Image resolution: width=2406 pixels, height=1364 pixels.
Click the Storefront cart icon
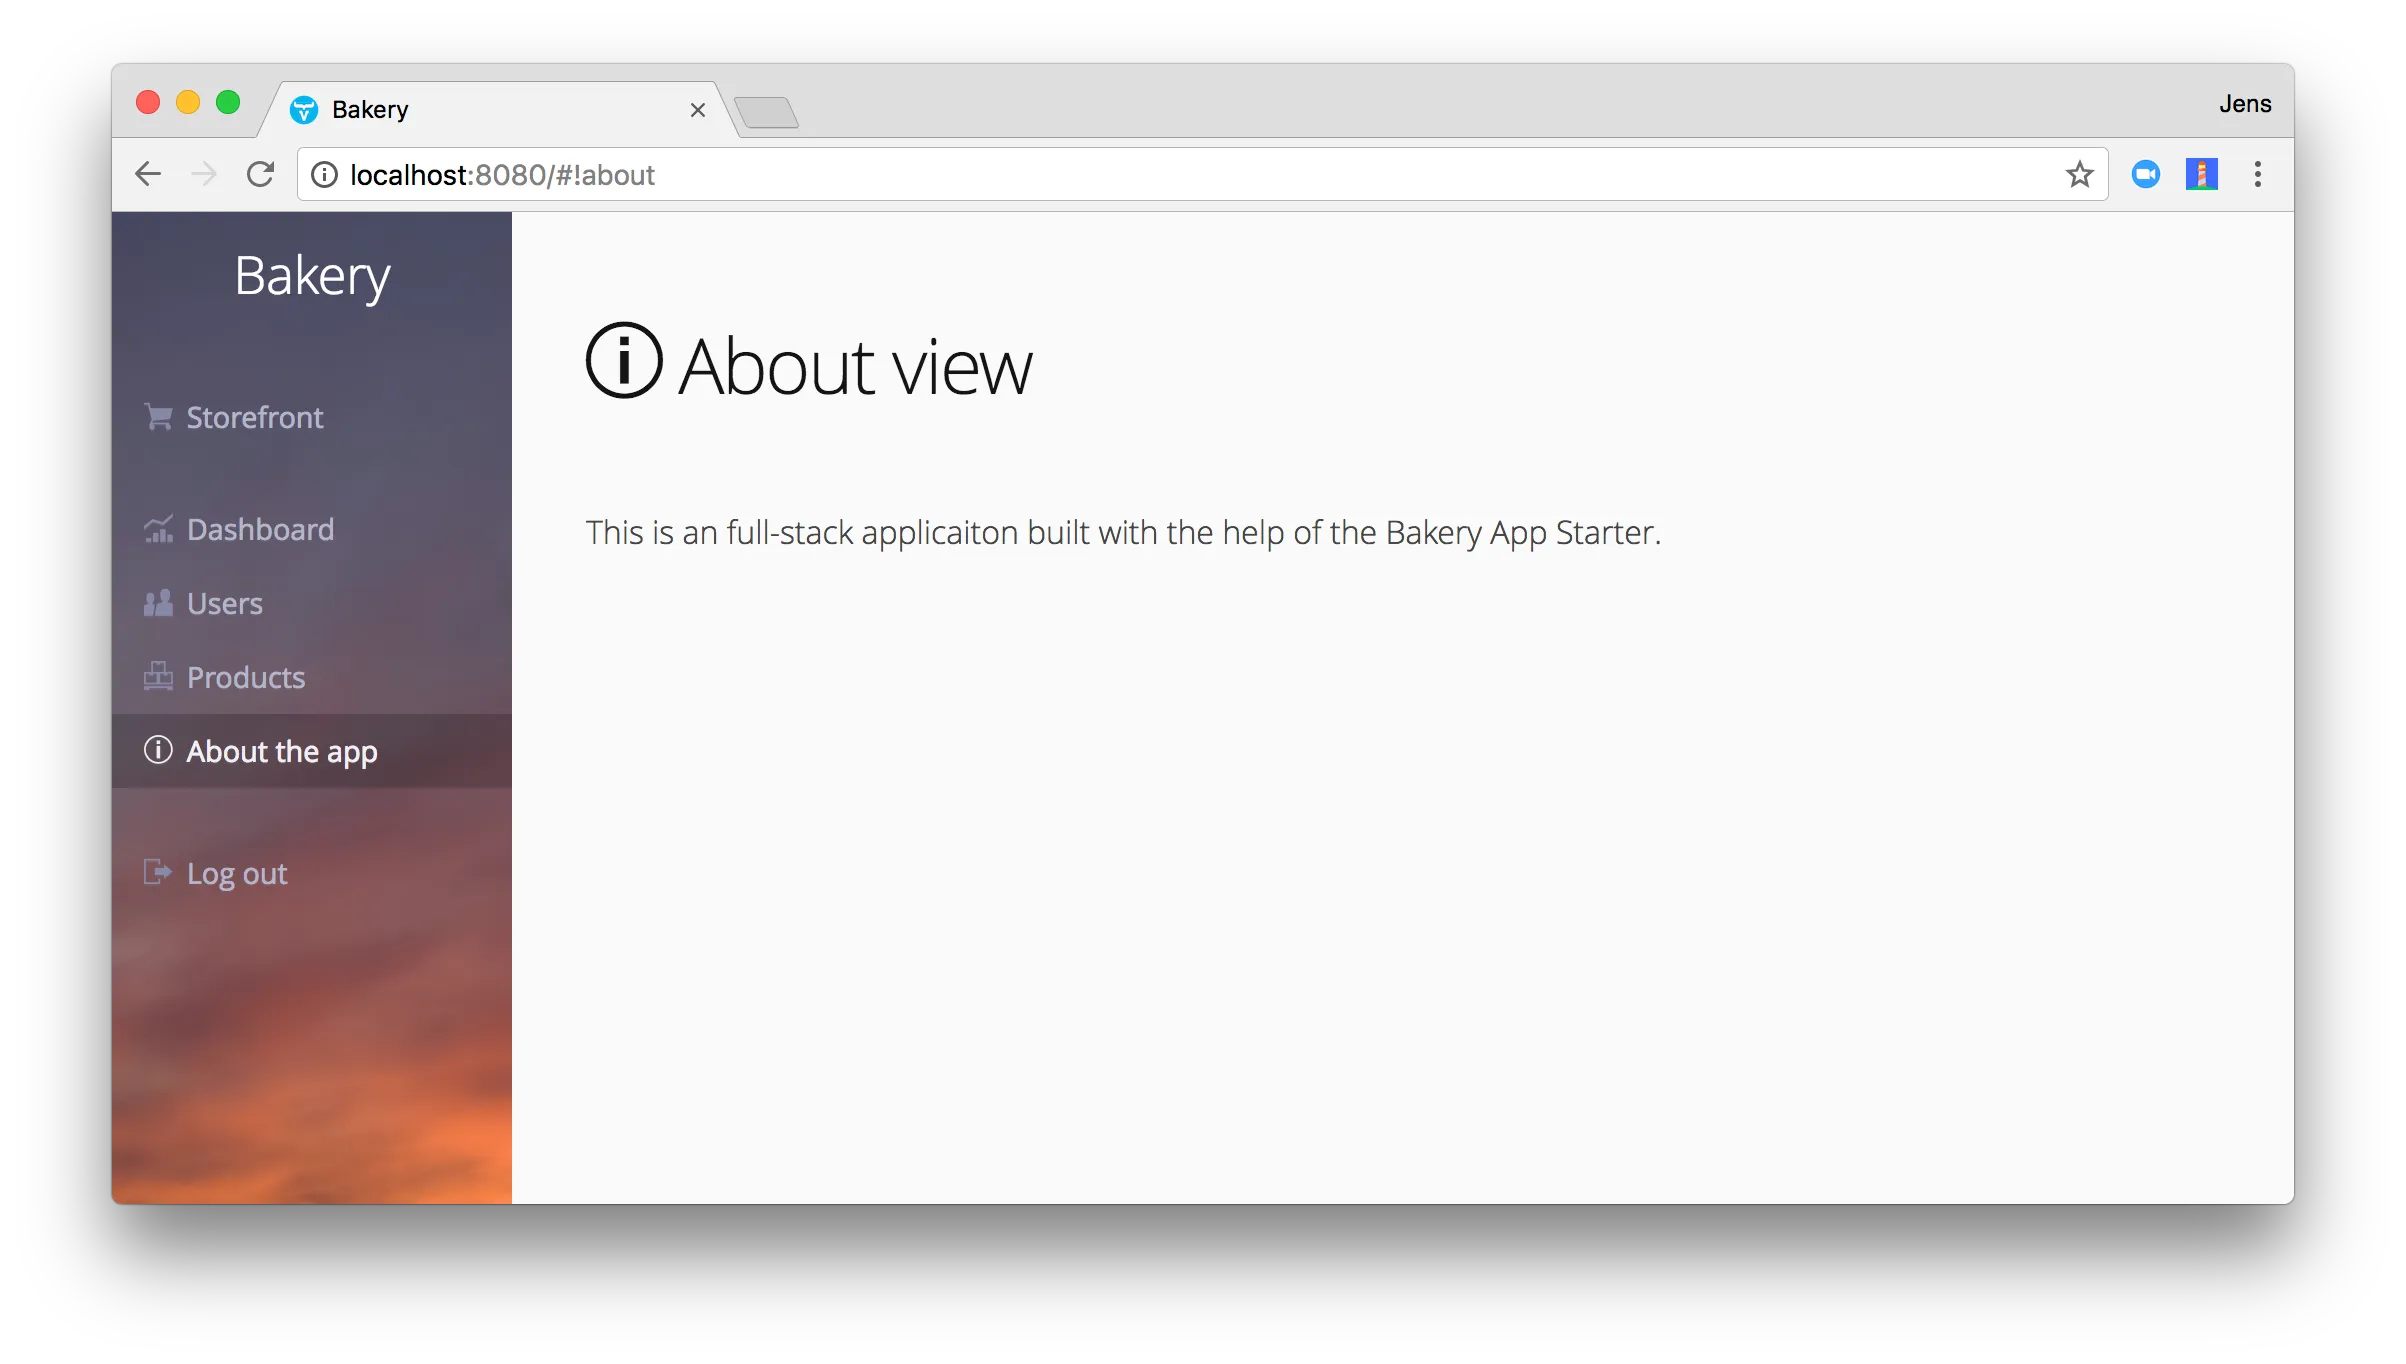click(x=157, y=417)
